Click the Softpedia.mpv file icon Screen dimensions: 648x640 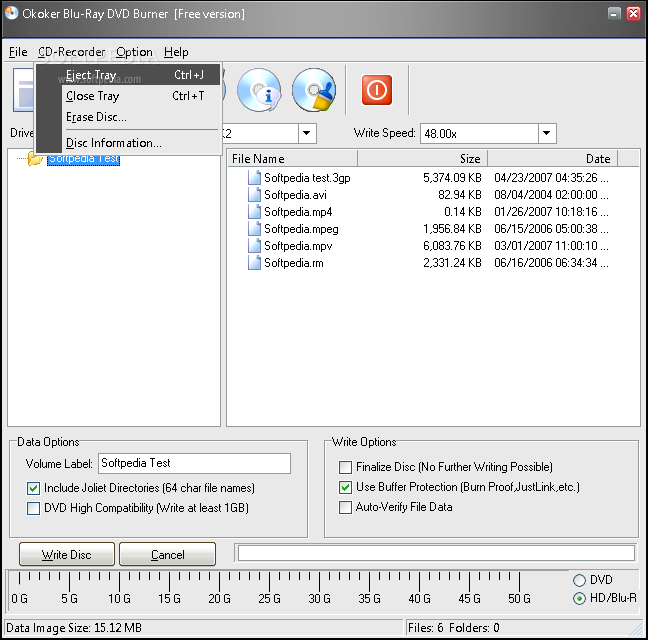(254, 245)
